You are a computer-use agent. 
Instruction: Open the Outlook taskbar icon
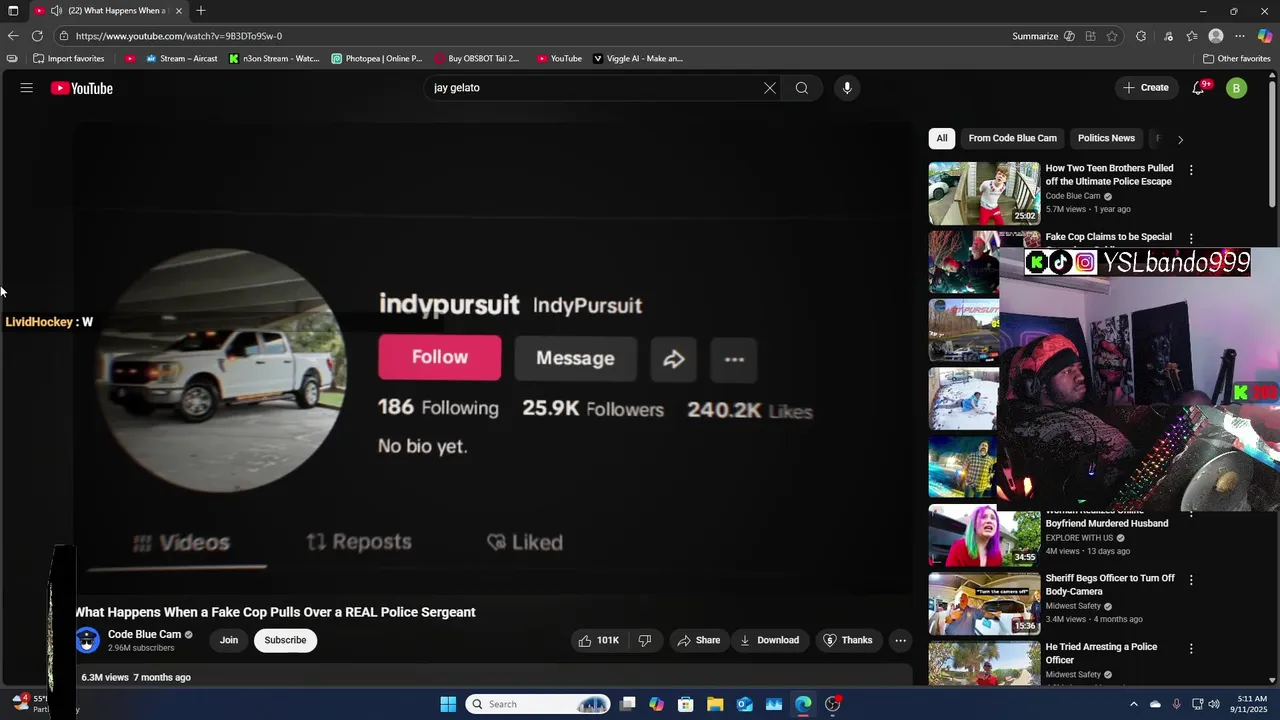click(x=744, y=704)
